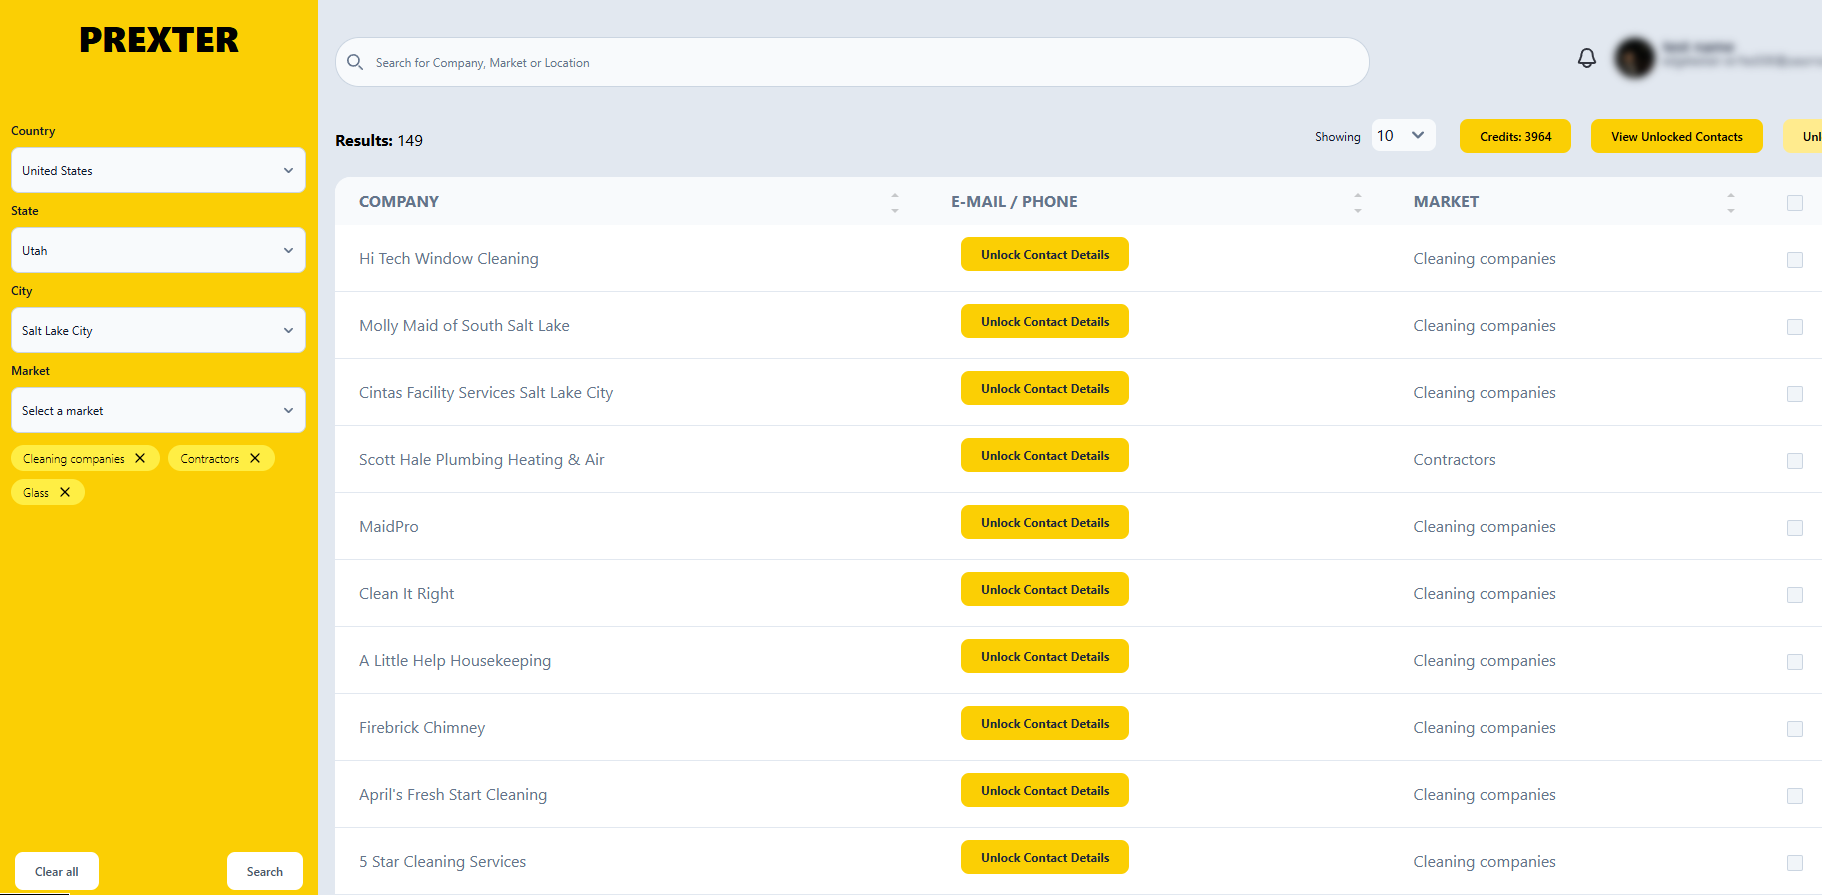Image resolution: width=1822 pixels, height=895 pixels.
Task: Remove the Cleaning companies filter tag
Action: pos(140,458)
